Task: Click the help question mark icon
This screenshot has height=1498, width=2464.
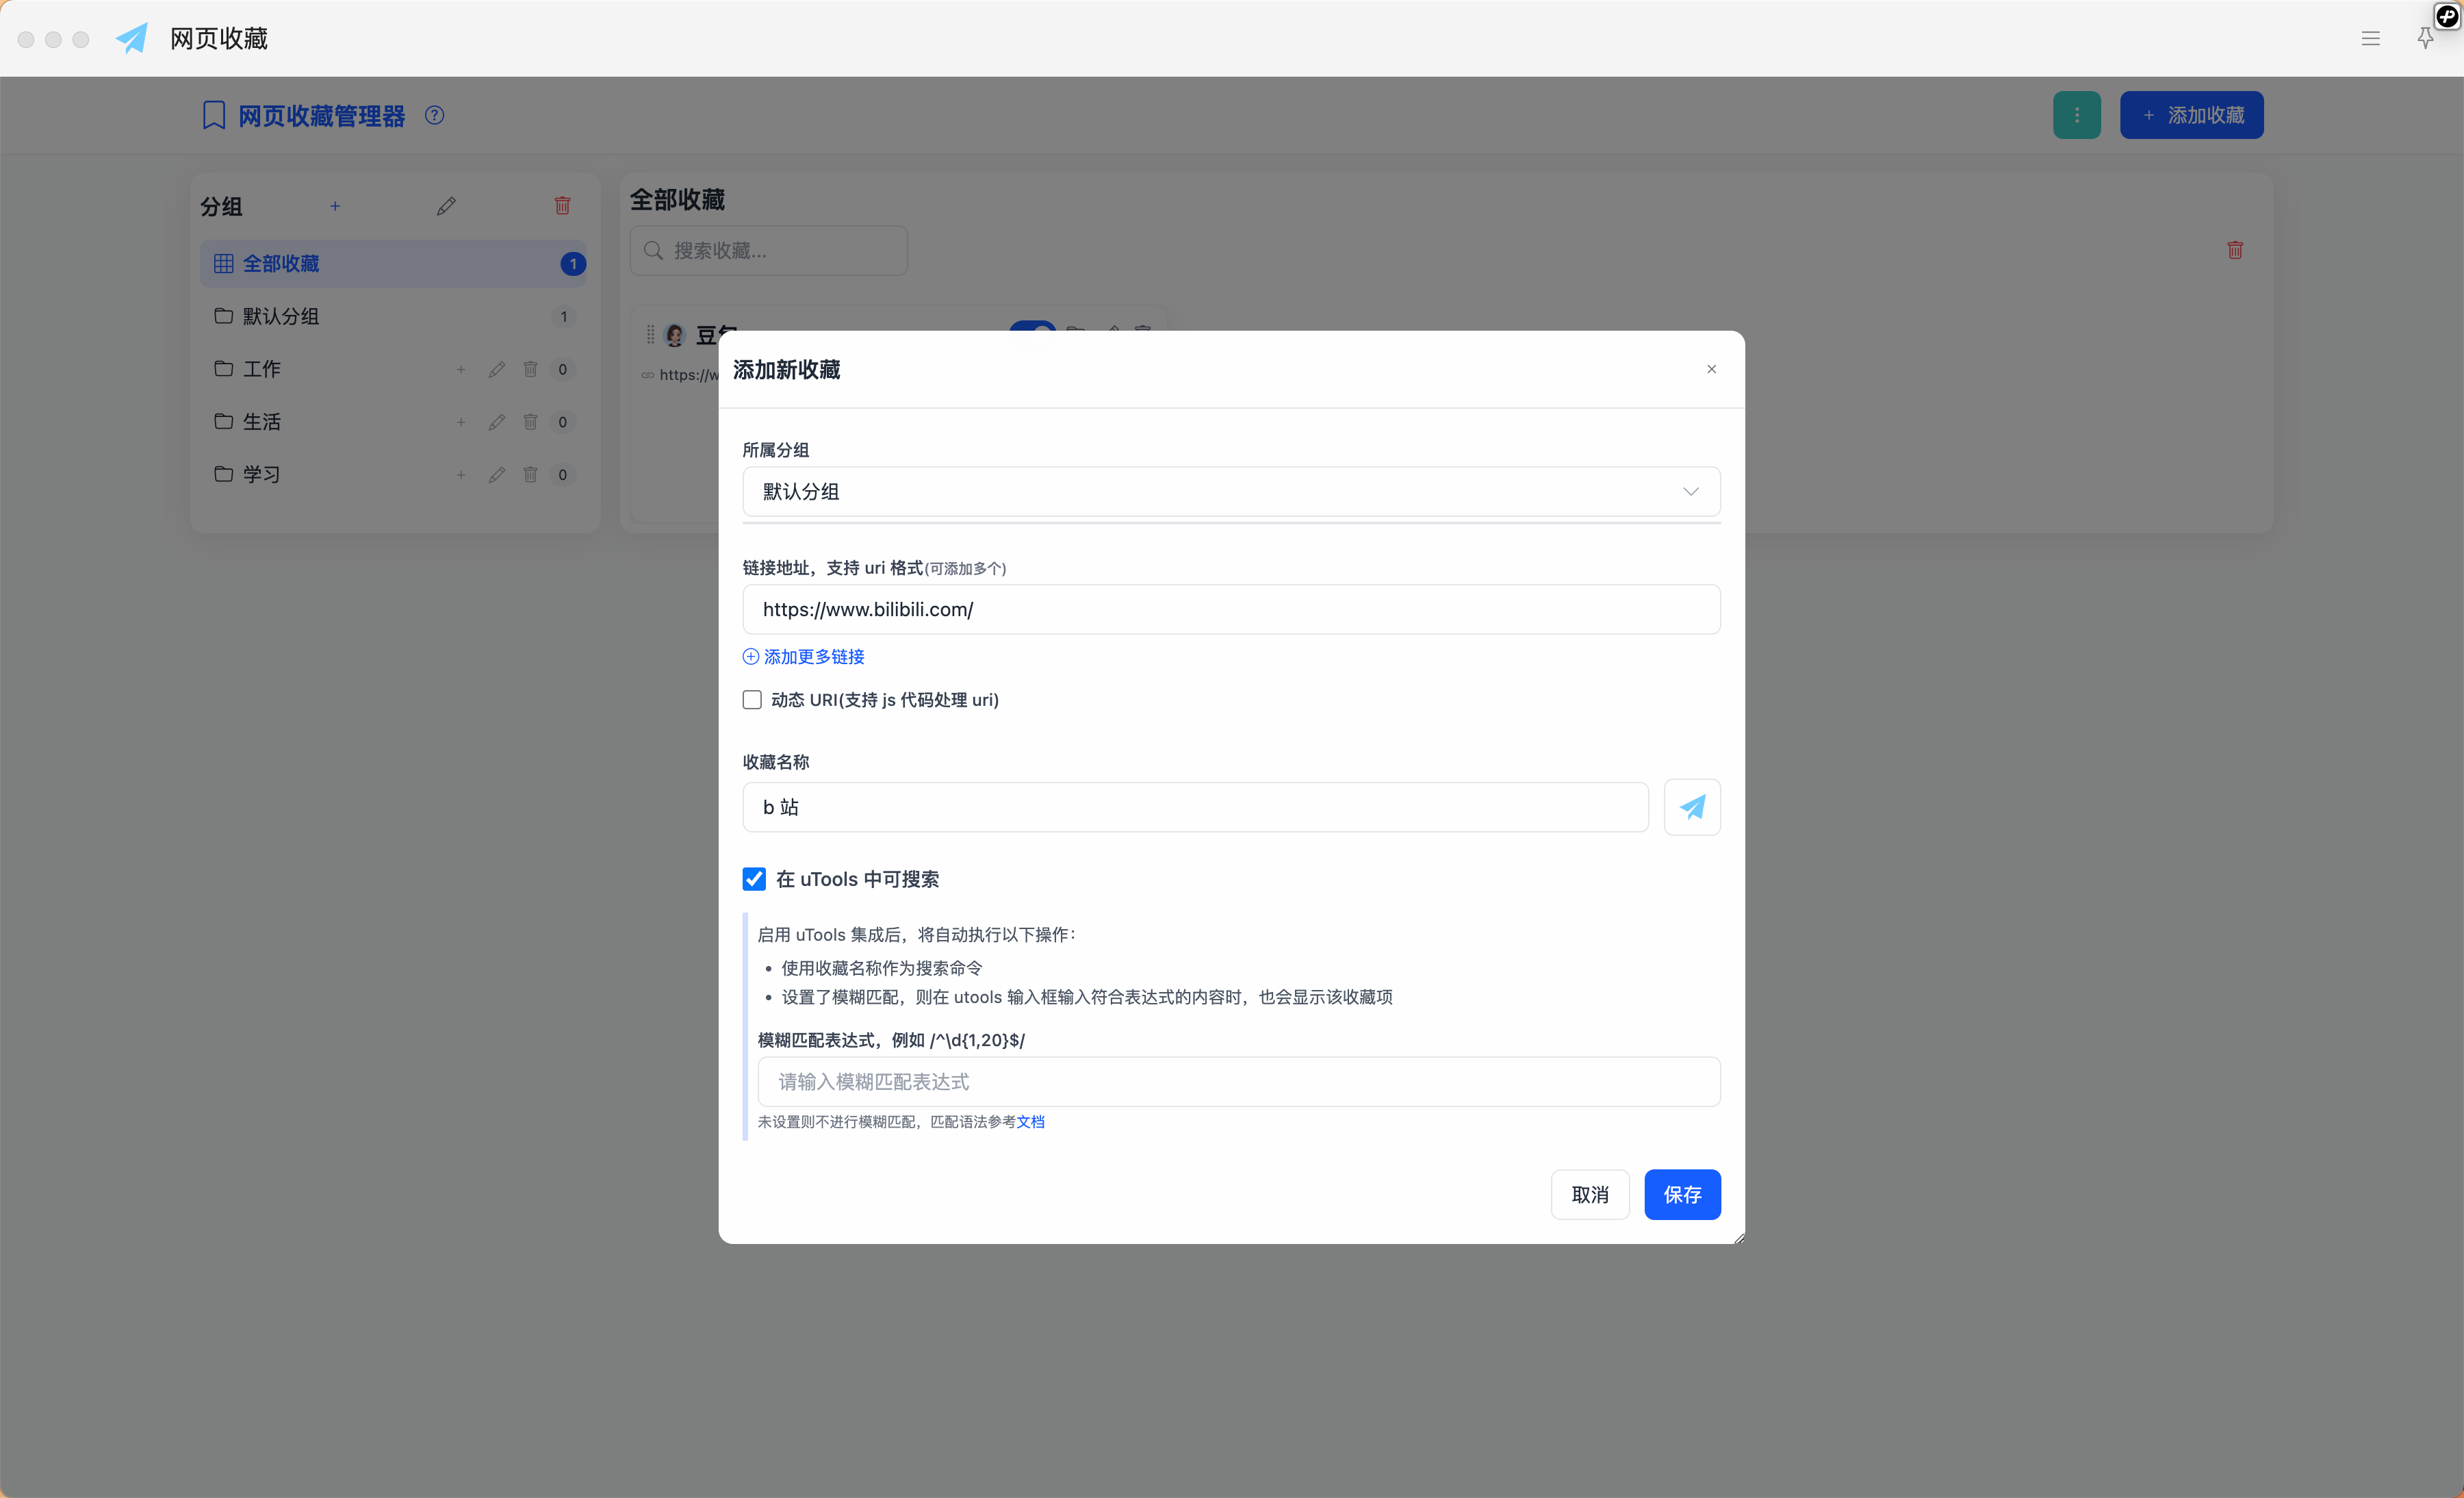Action: (x=434, y=115)
